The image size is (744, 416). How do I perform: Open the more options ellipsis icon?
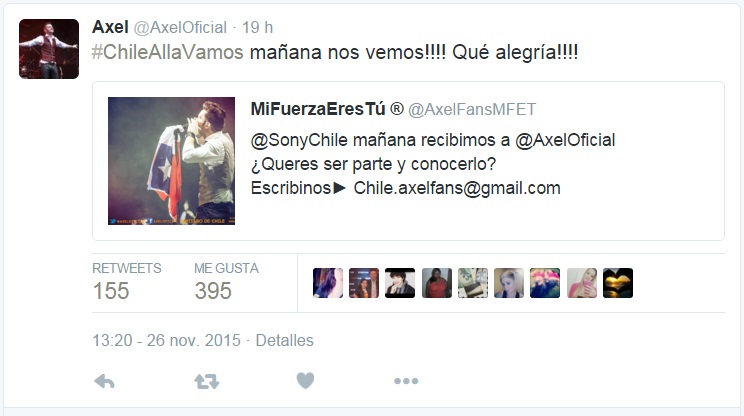(406, 381)
